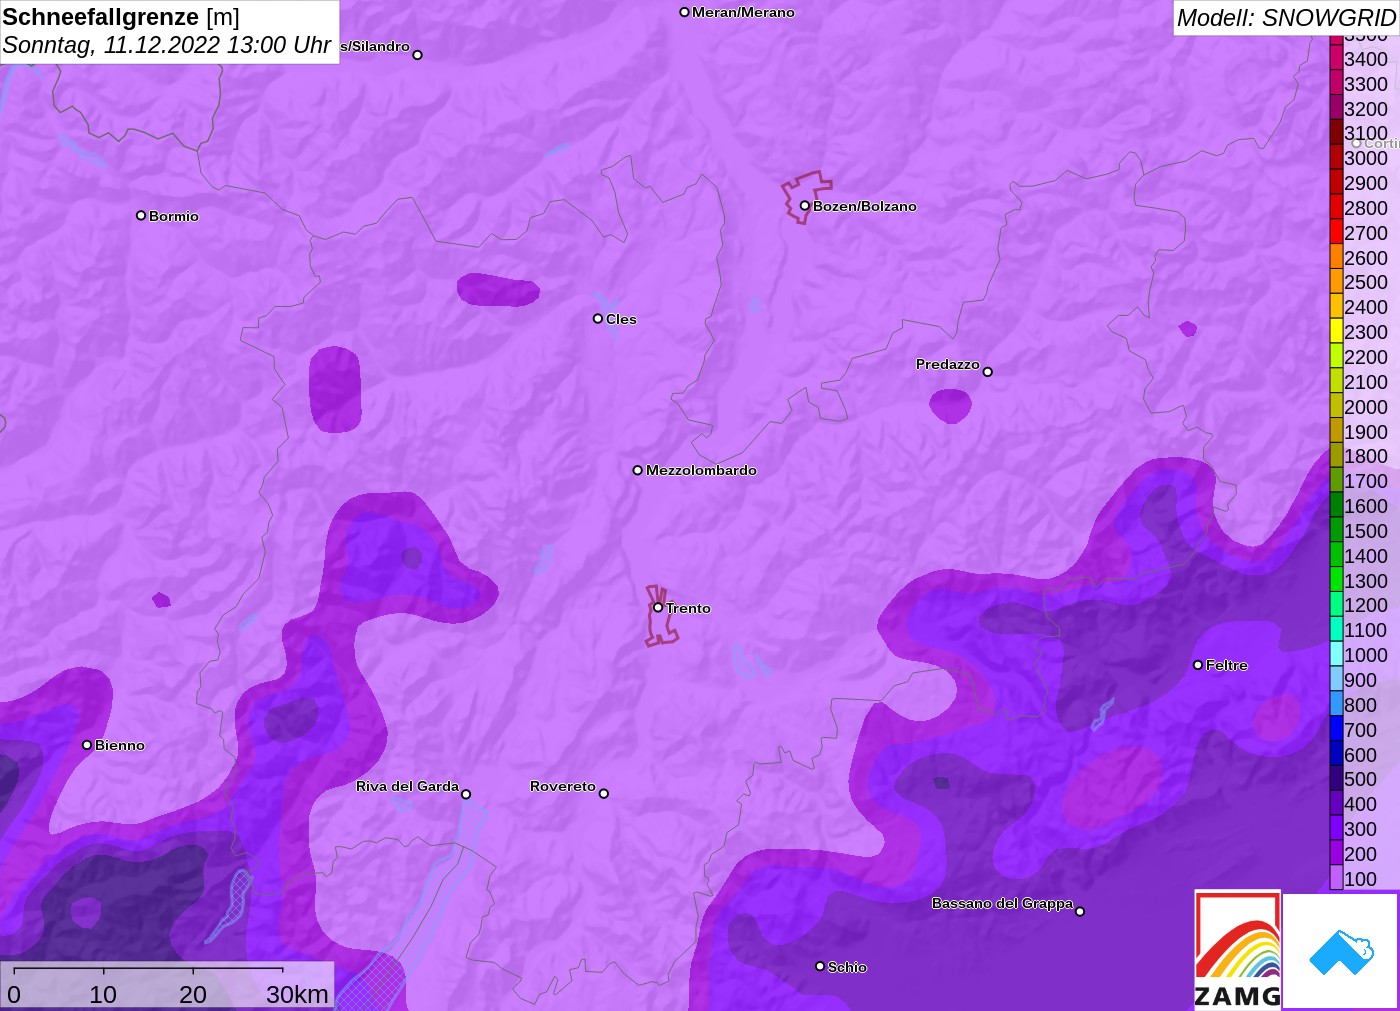
Task: Click the legend value 2500
Action: [x=1366, y=282]
